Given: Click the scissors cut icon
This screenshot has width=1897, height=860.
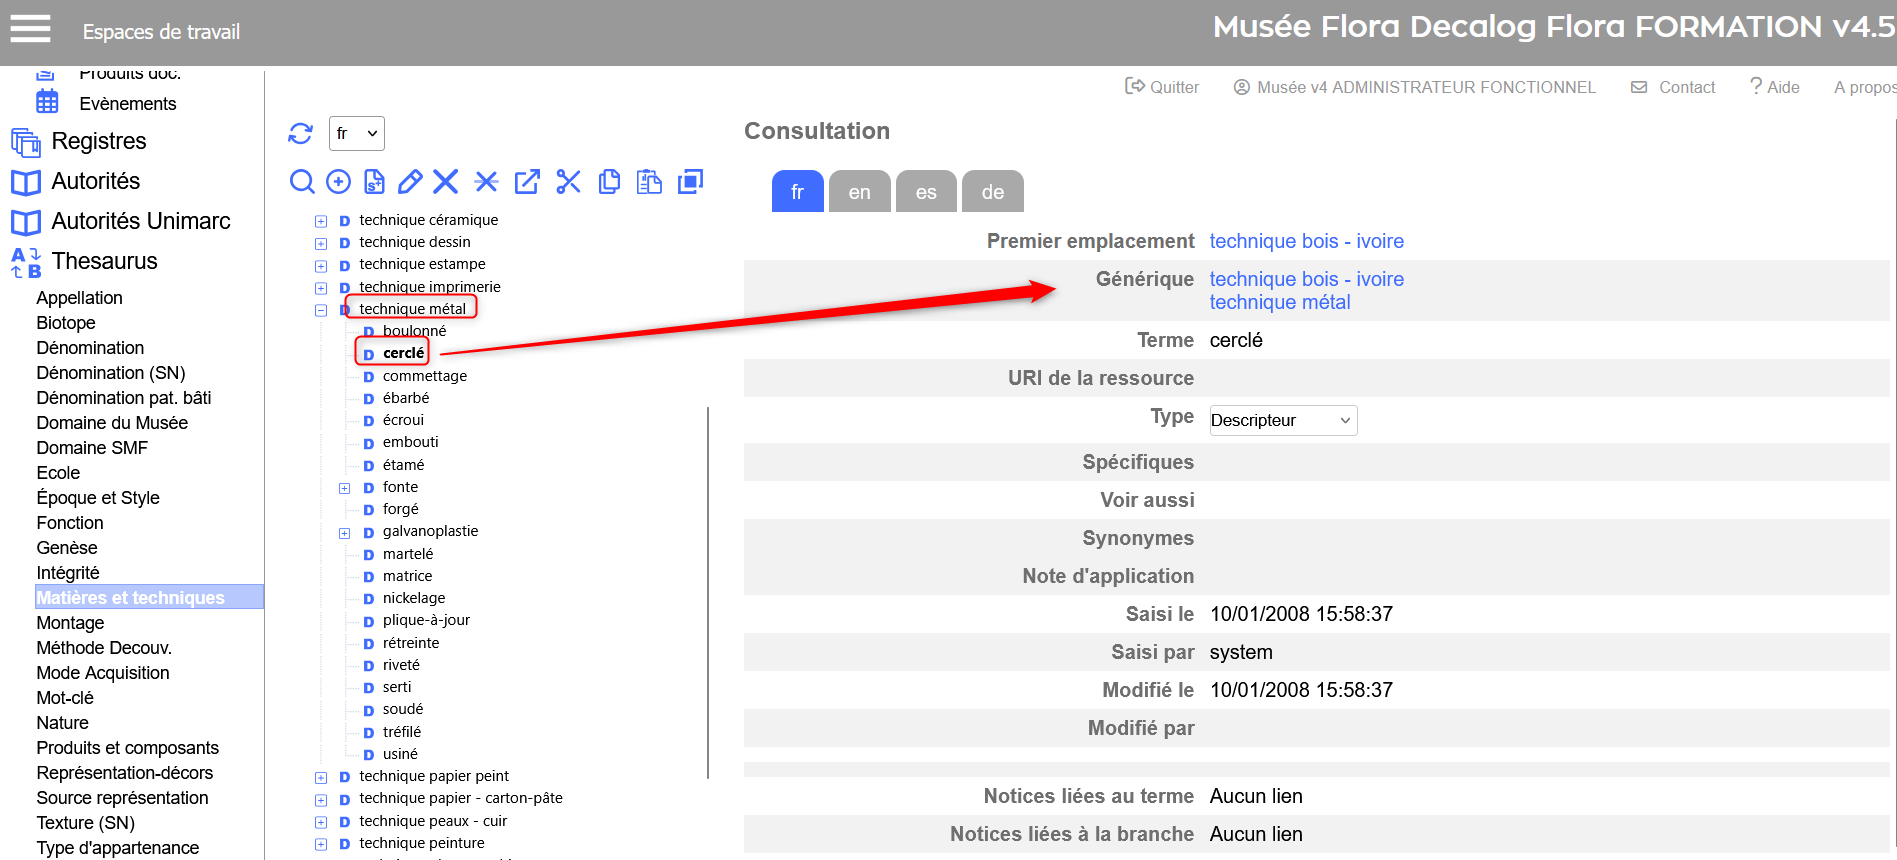Looking at the screenshot, I should [x=568, y=181].
